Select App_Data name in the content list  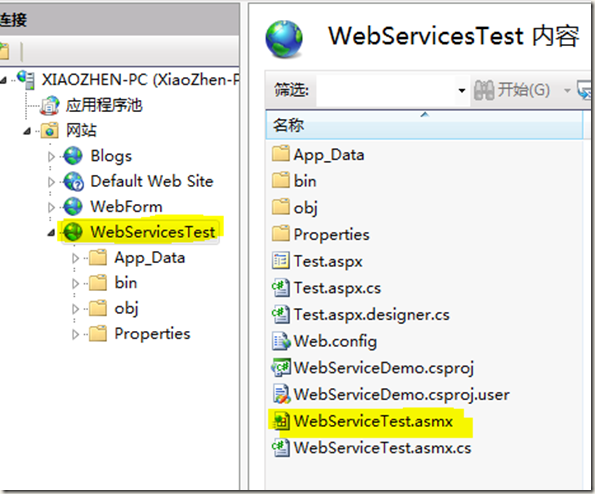329,155
